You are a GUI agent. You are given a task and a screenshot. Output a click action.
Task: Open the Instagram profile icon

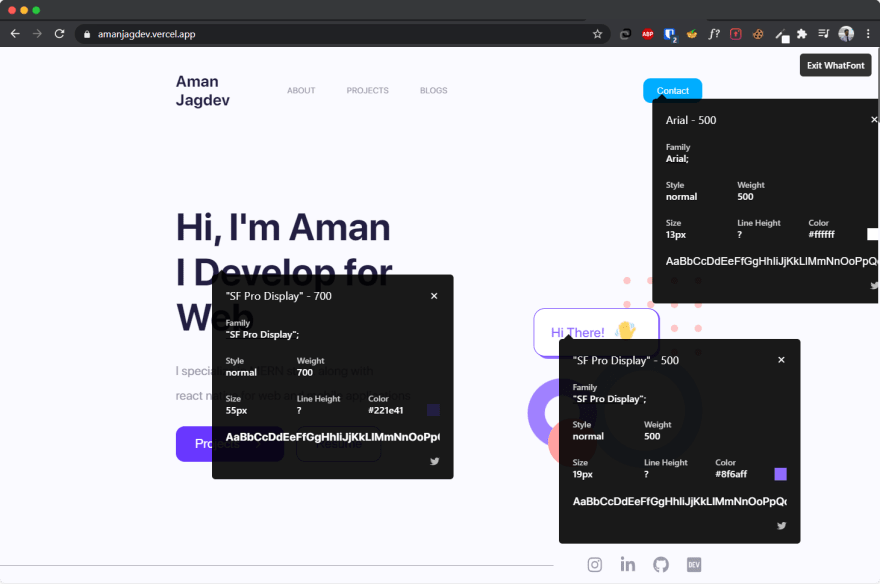[x=594, y=564]
